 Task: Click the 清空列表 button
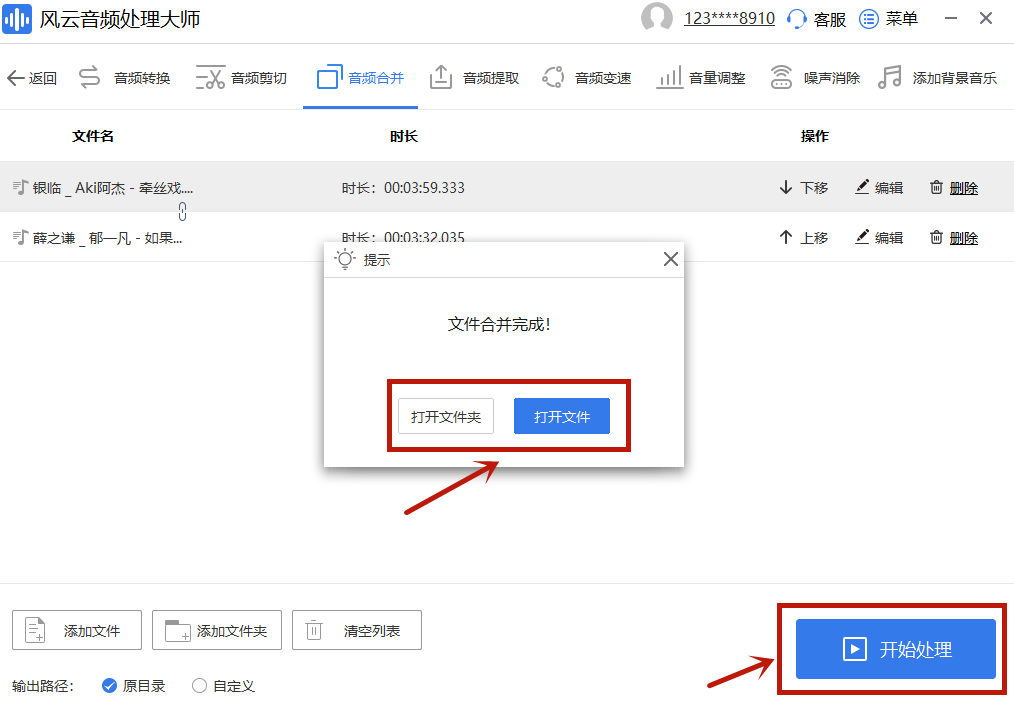tap(357, 630)
